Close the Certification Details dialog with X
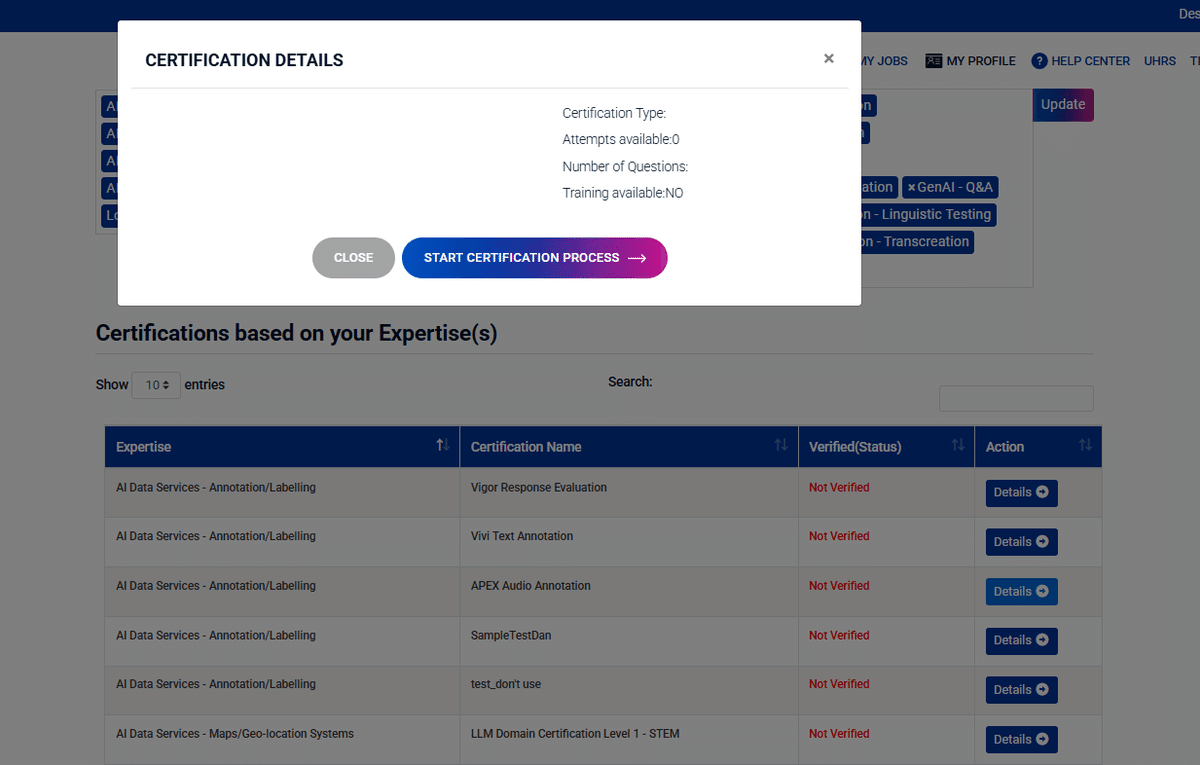 tap(829, 59)
